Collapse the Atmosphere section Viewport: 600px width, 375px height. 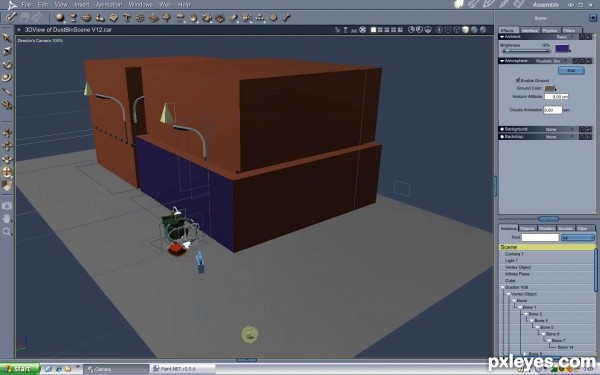coord(502,61)
